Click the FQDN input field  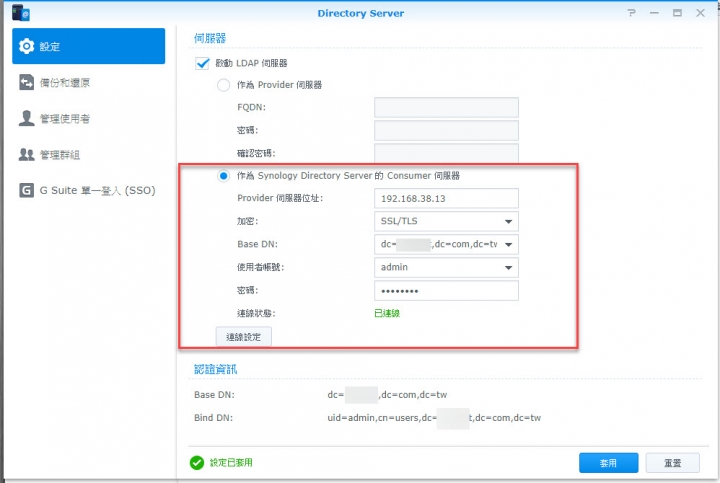point(446,107)
